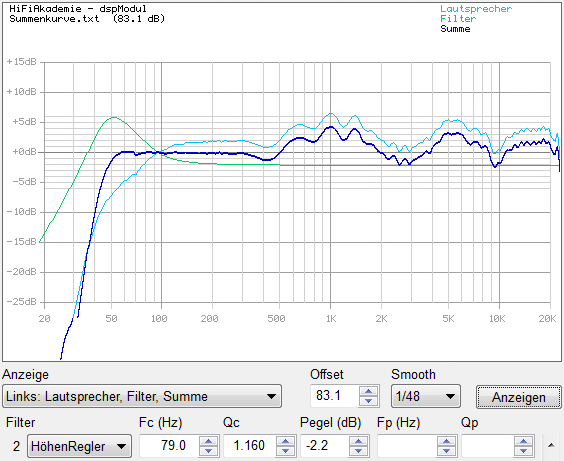Click the Qc field showing 1.160
Screen dimensions: 564x461
[x=250, y=446]
